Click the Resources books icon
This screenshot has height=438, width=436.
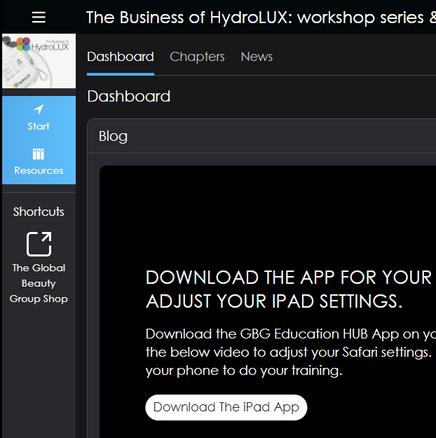coord(38,154)
